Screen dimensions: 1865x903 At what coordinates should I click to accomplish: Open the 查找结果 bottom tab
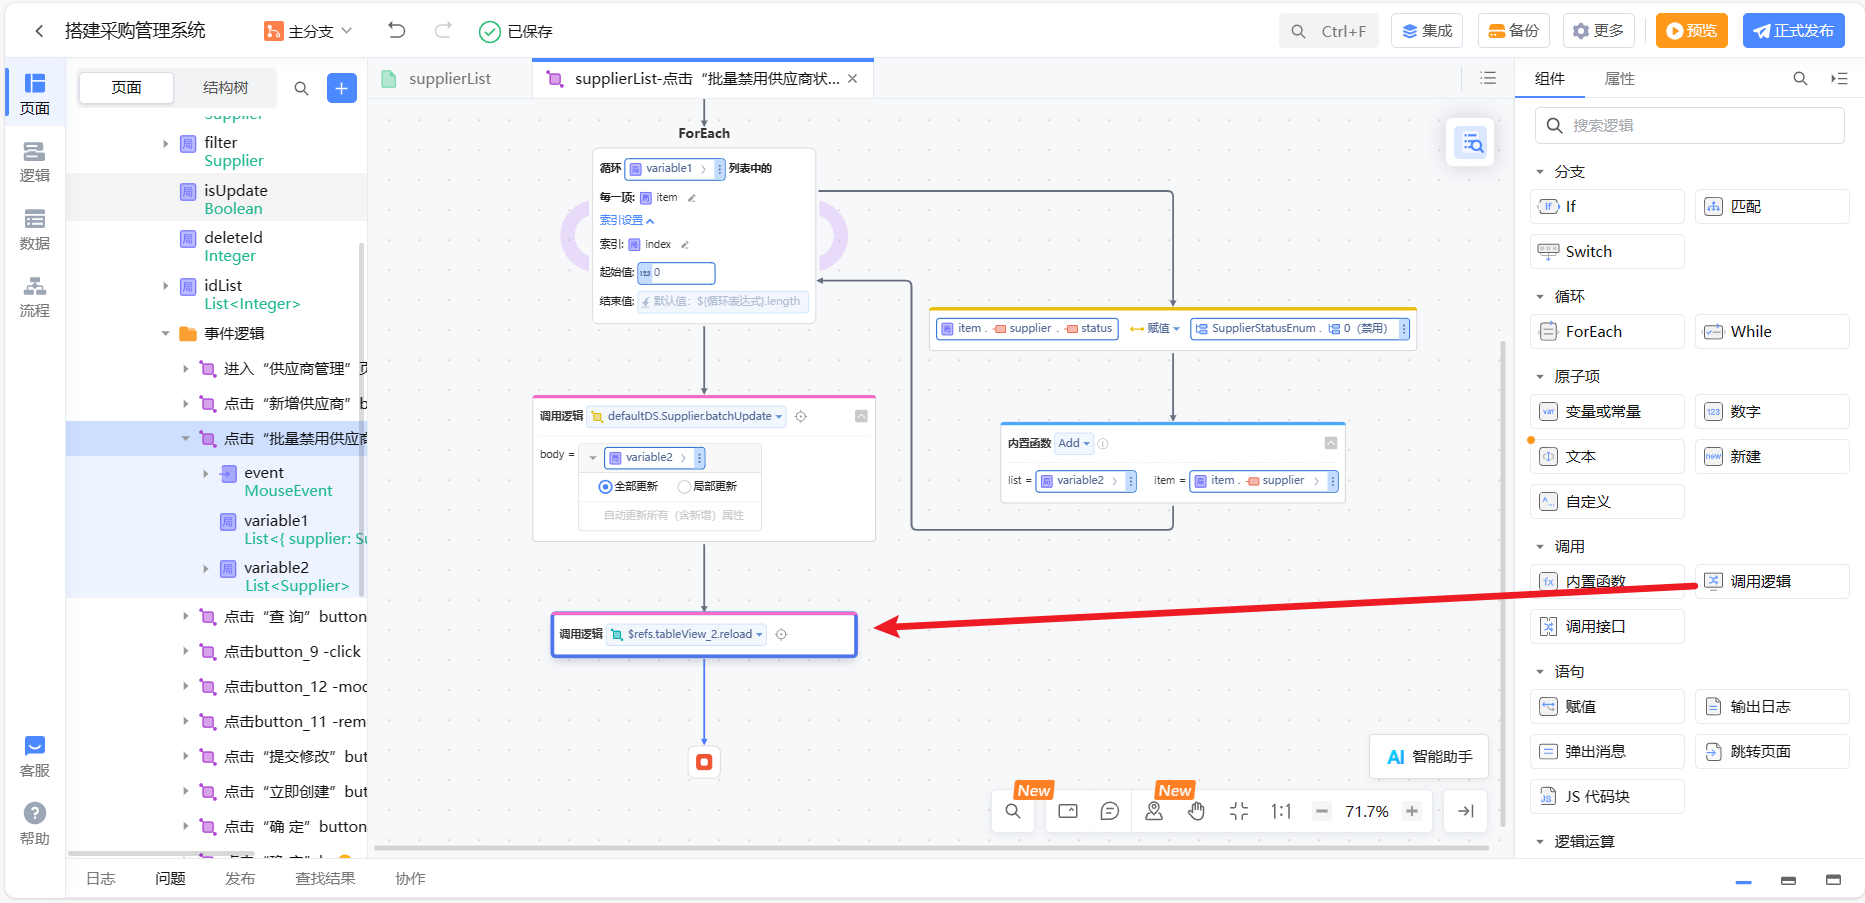[x=325, y=878]
